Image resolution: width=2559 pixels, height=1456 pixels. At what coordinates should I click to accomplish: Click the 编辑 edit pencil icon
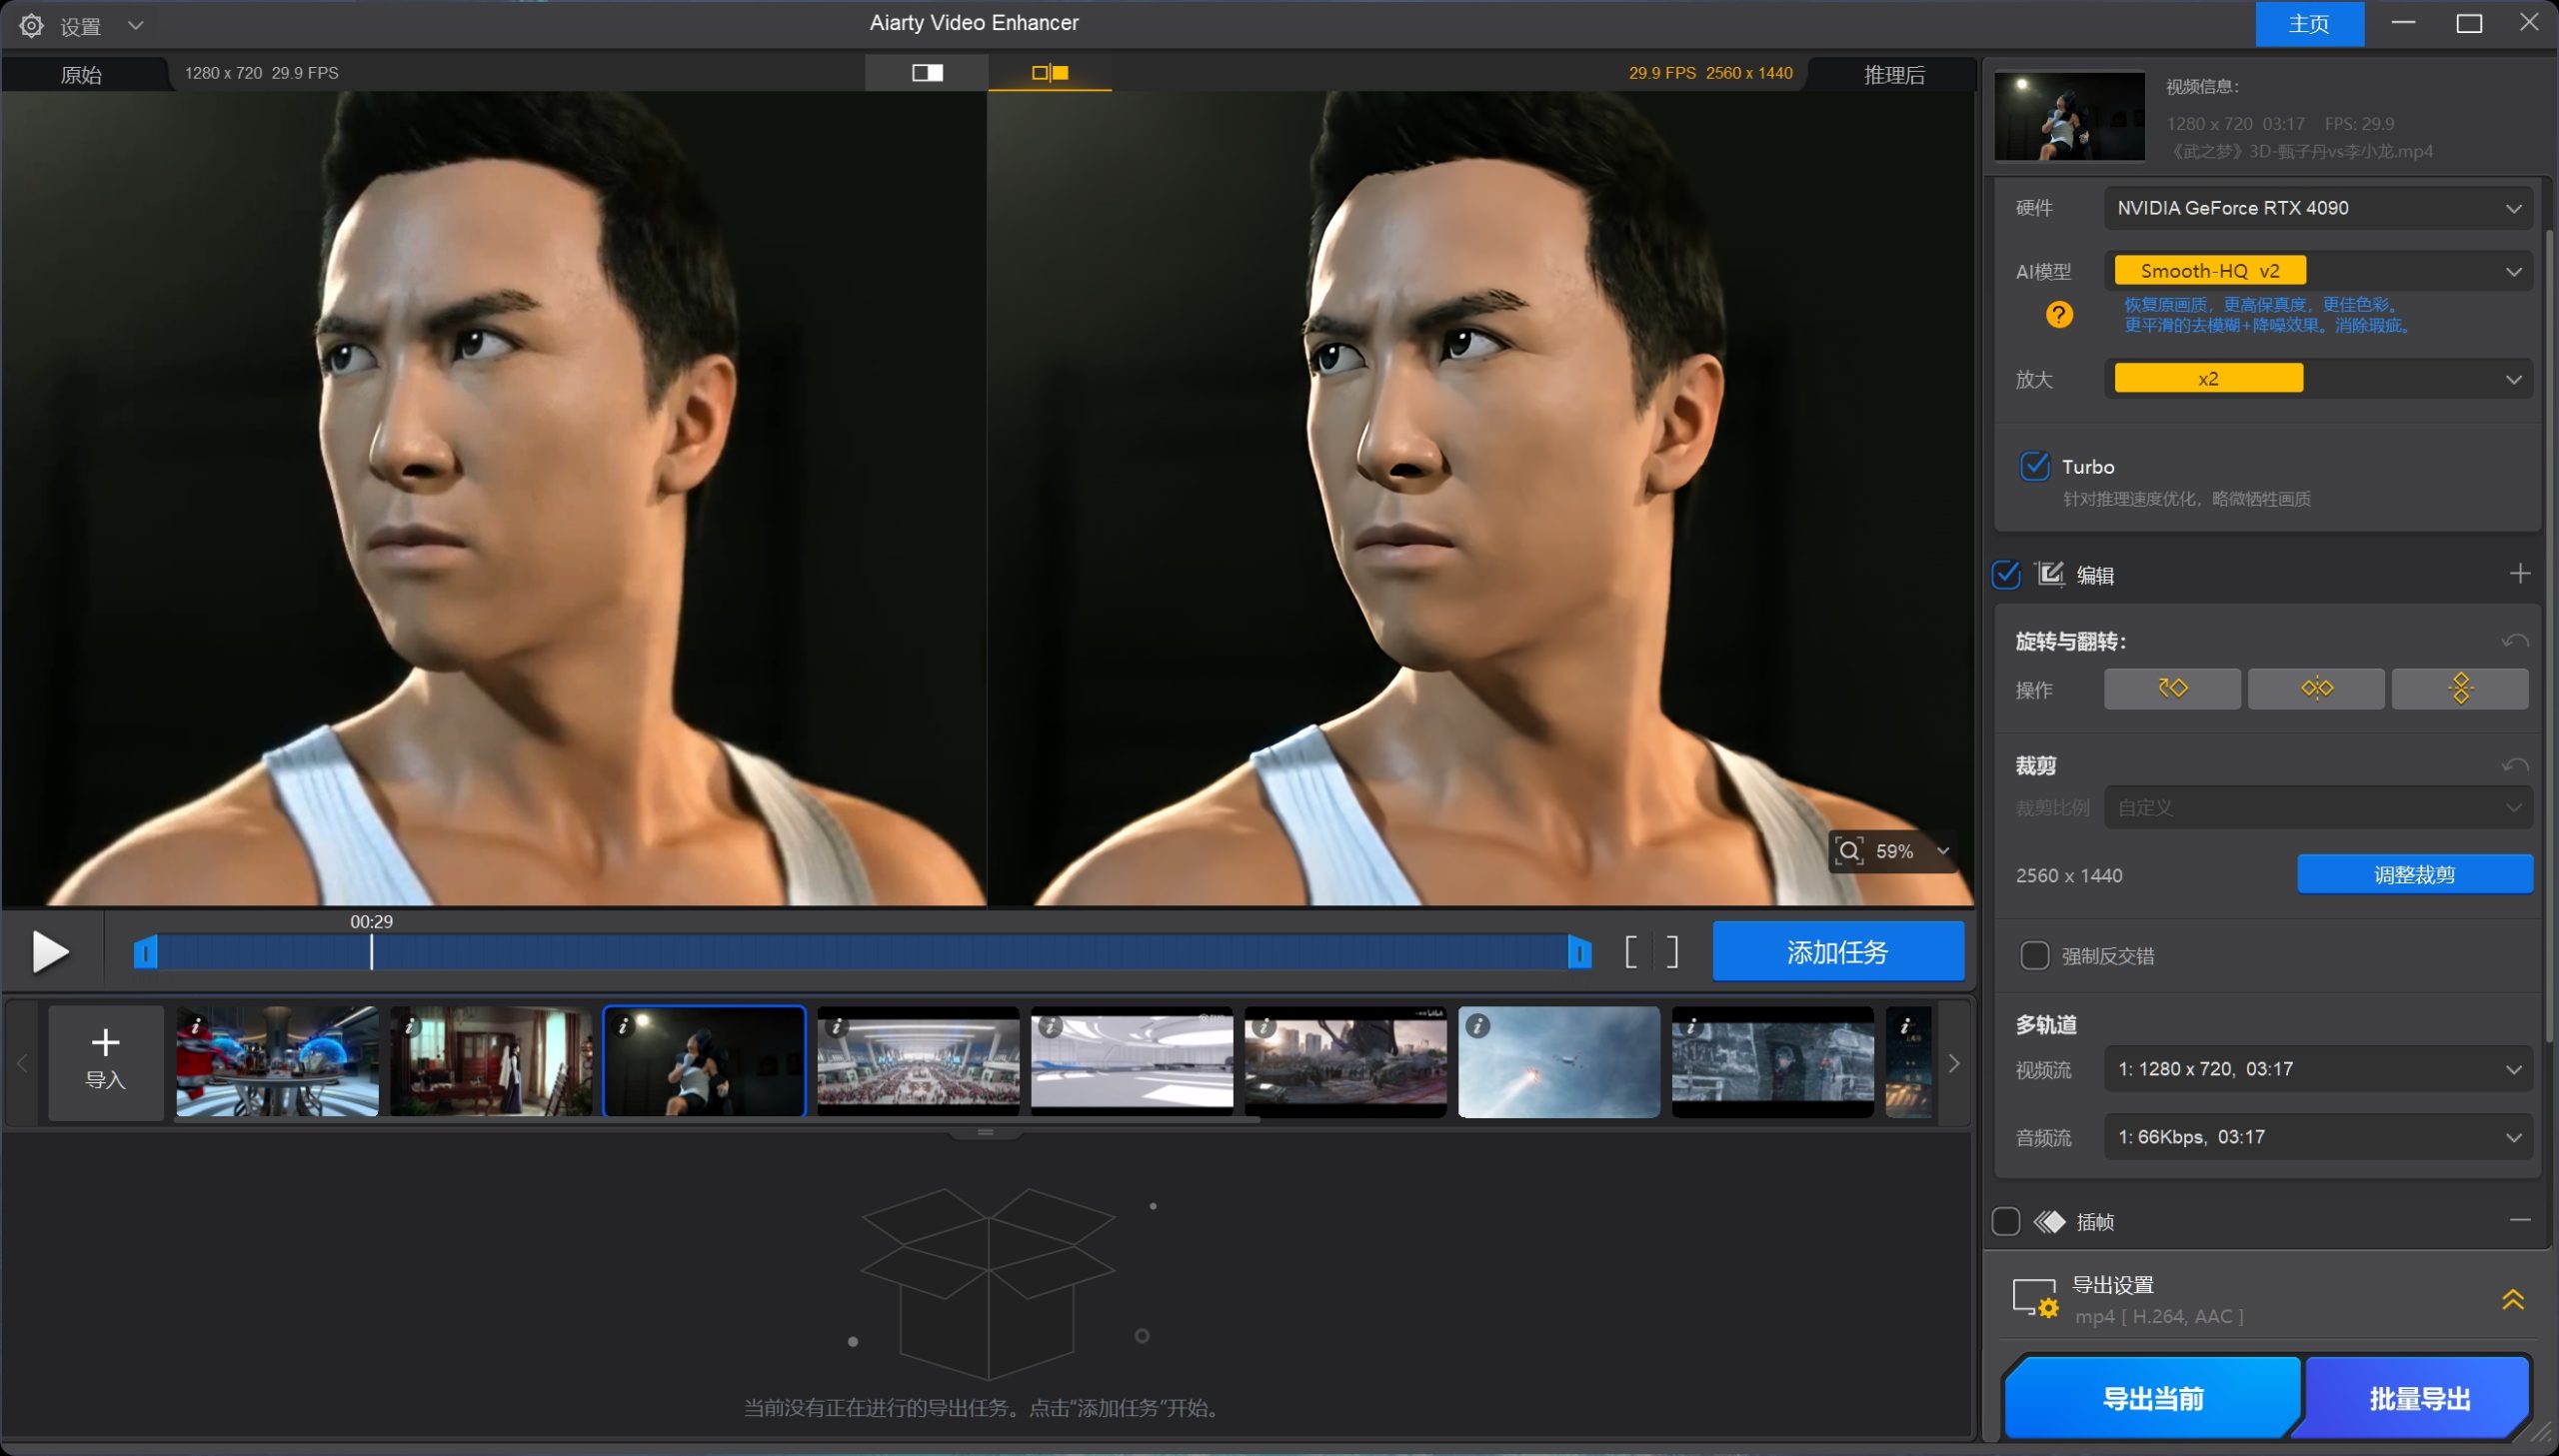click(2049, 573)
